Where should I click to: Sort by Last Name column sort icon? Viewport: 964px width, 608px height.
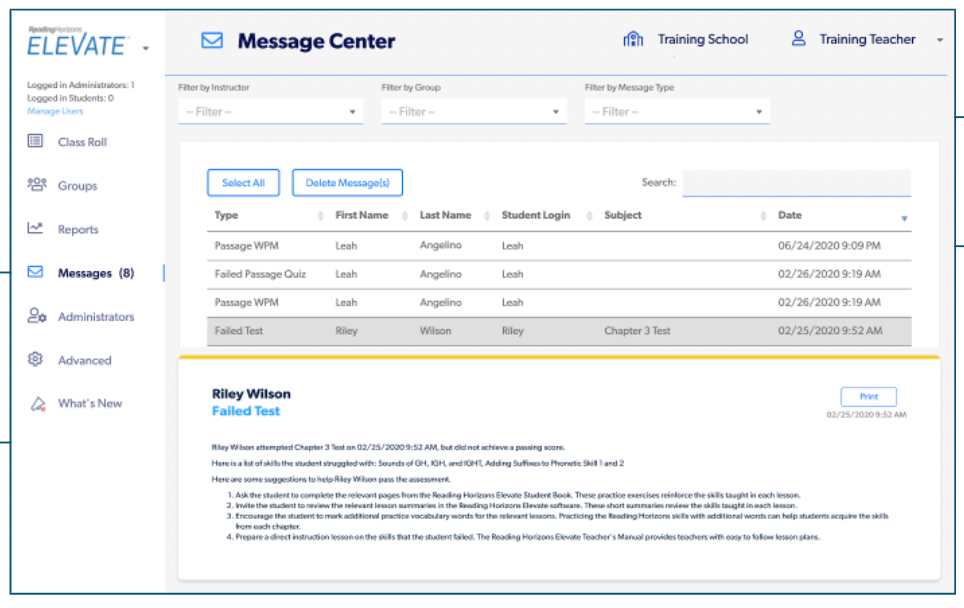point(487,216)
